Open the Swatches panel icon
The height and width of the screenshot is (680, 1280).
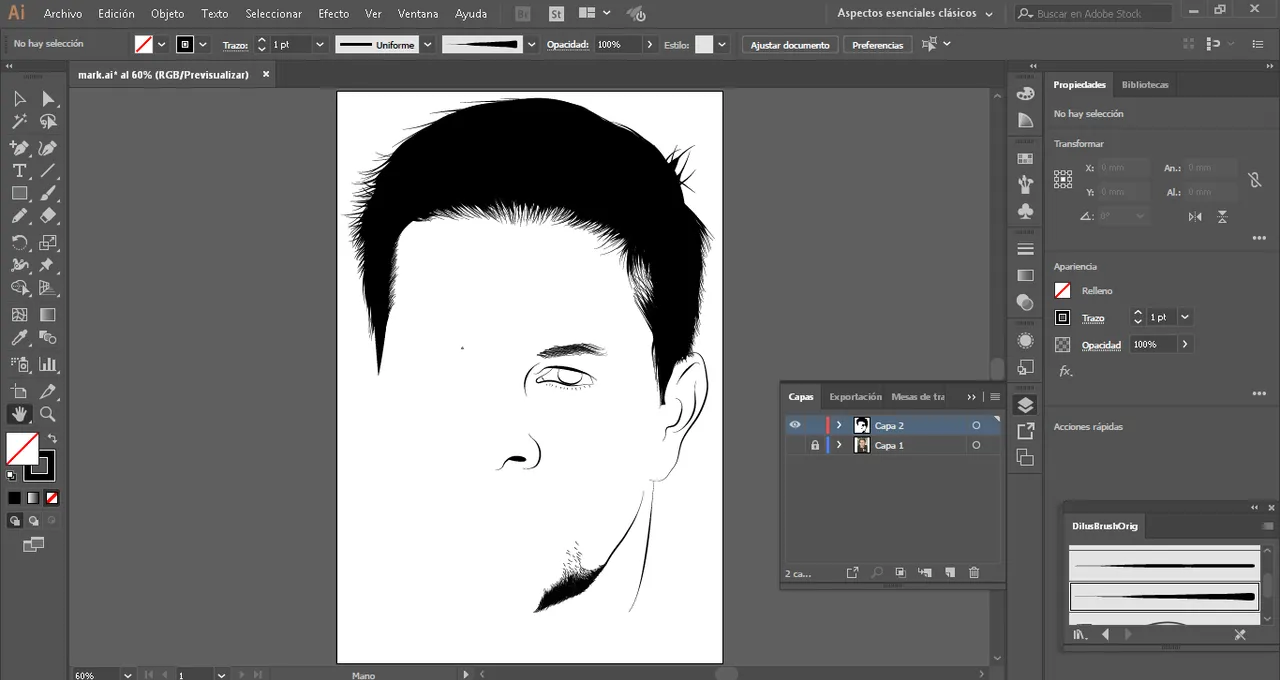tap(1025, 158)
